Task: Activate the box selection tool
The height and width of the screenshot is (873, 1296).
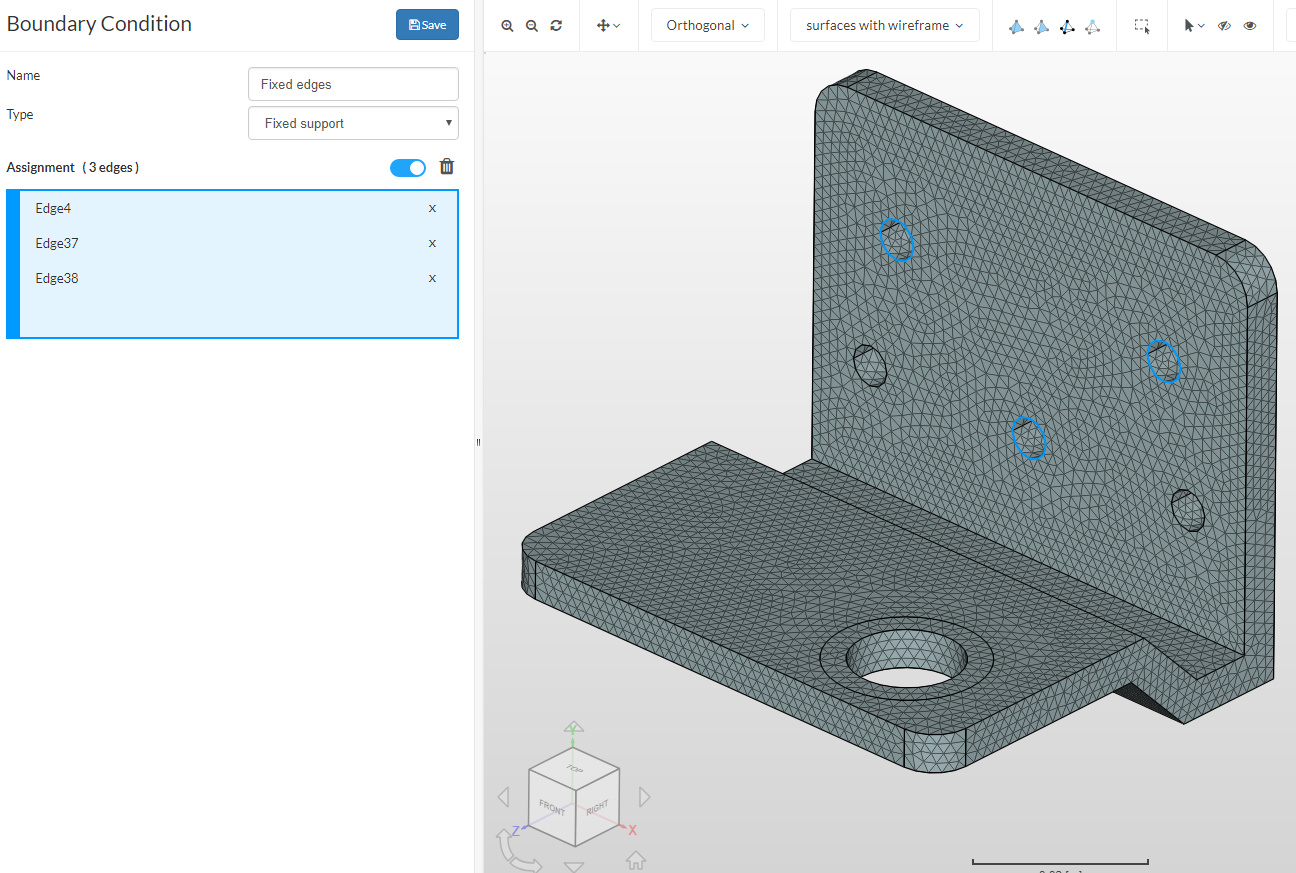Action: [1142, 25]
